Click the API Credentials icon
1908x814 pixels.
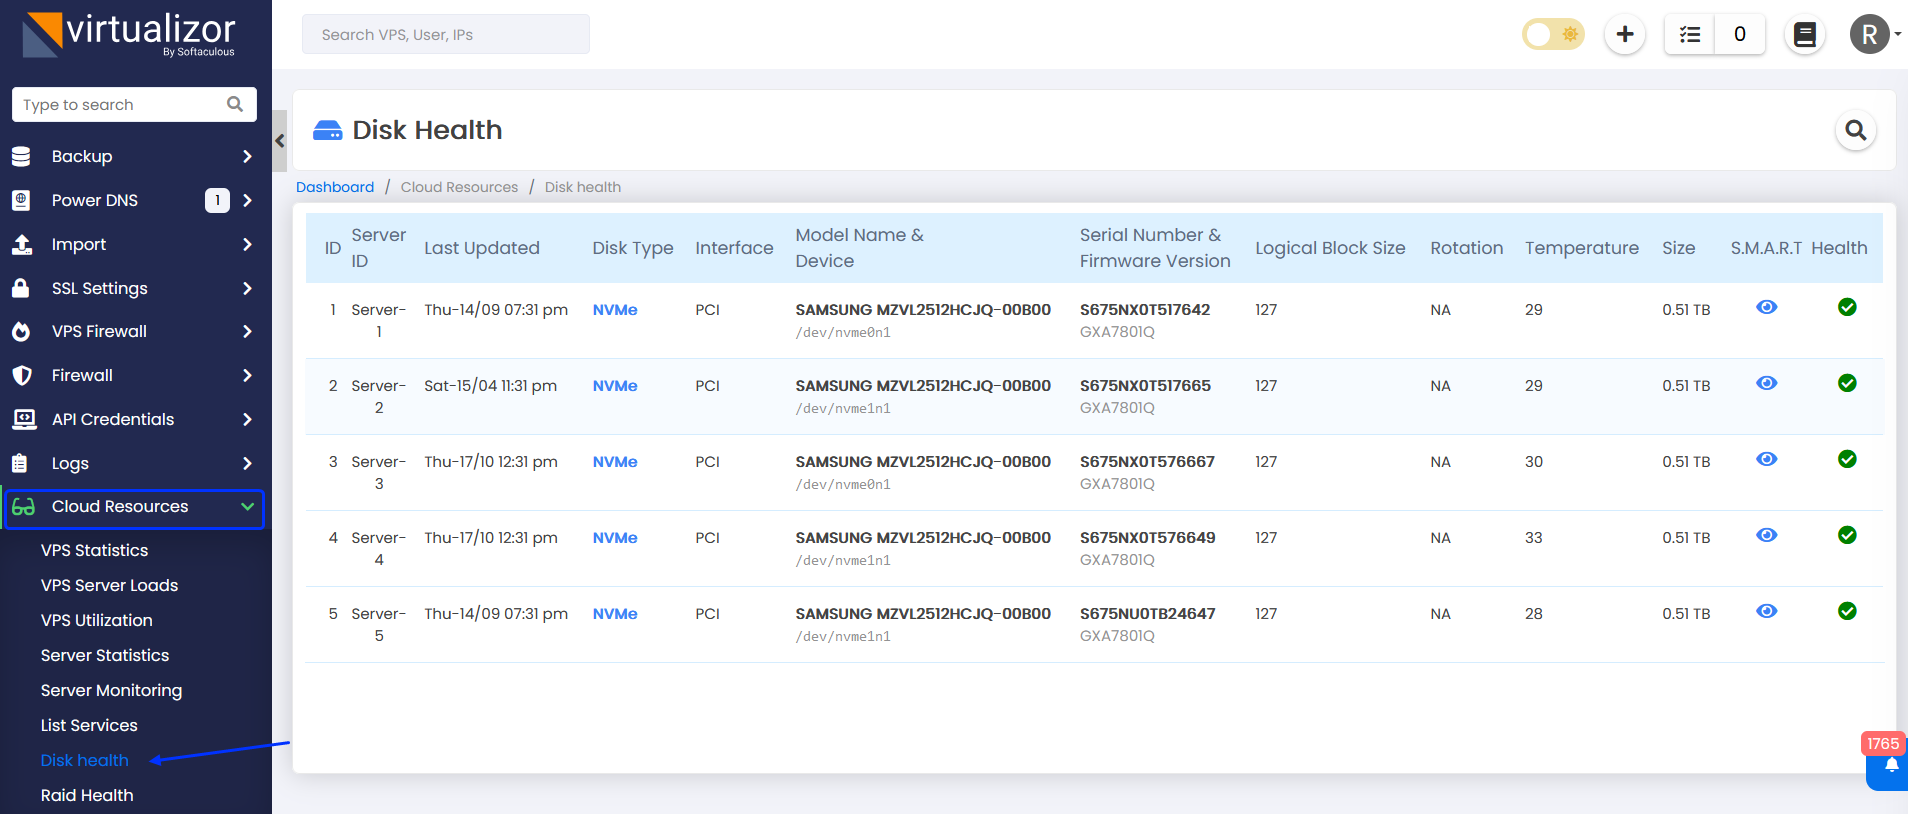24,419
